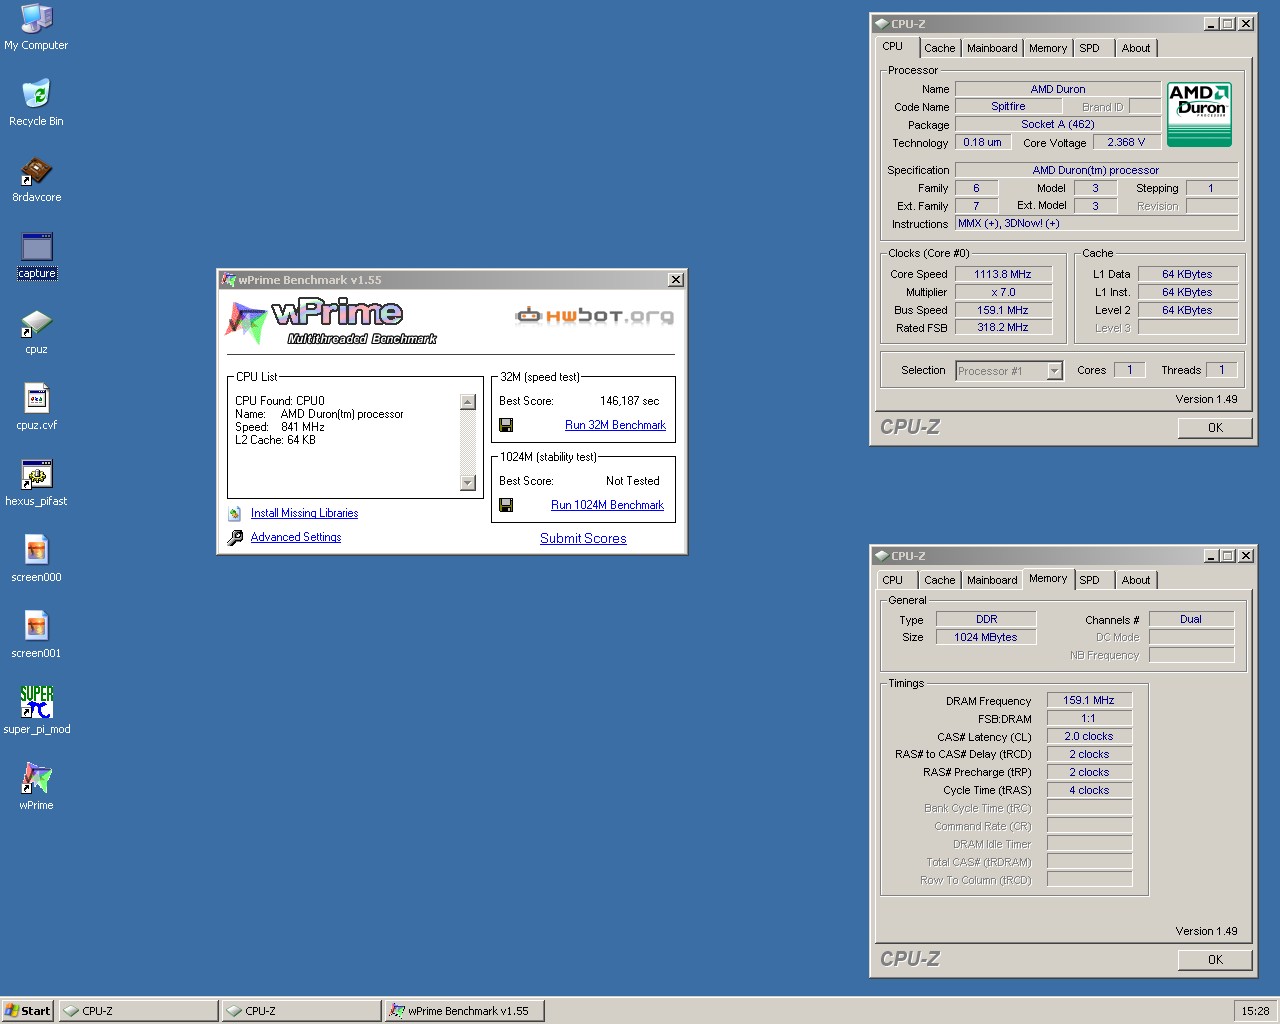Select the screen001 image icon

pos(36,626)
